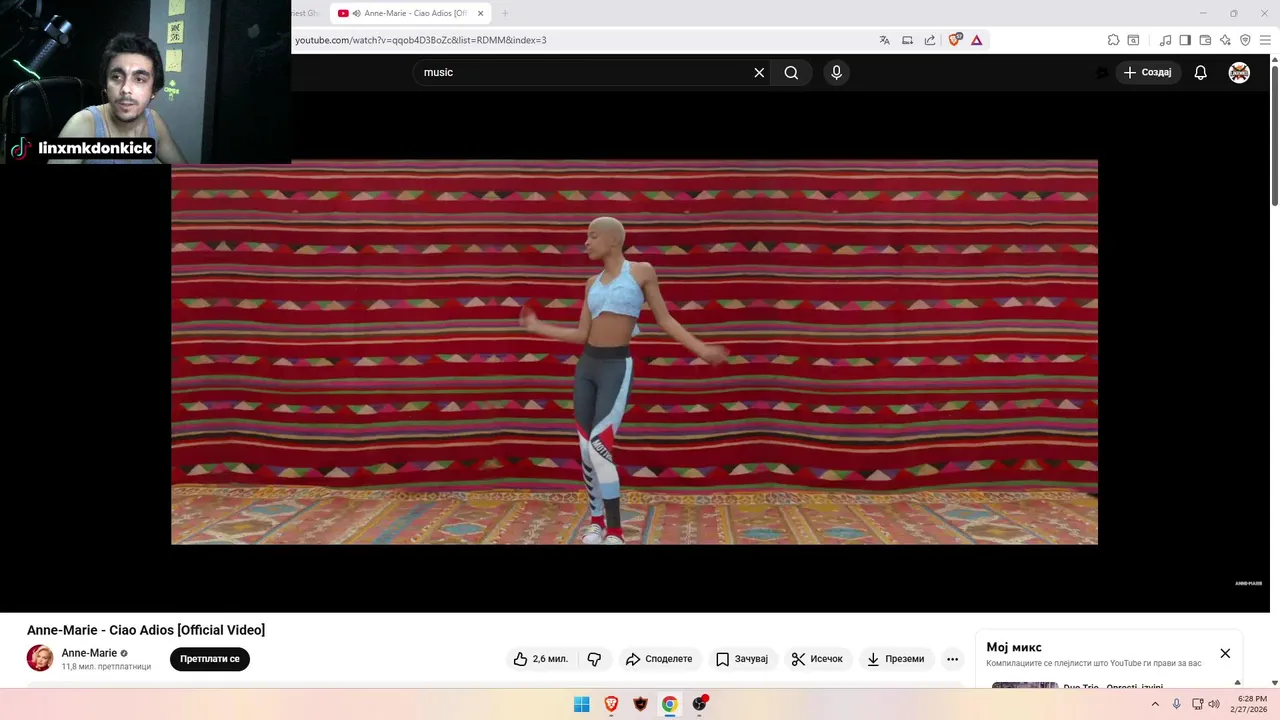The width and height of the screenshot is (1280, 720).
Task: Open Brave Wallet icon
Action: [x=1205, y=40]
